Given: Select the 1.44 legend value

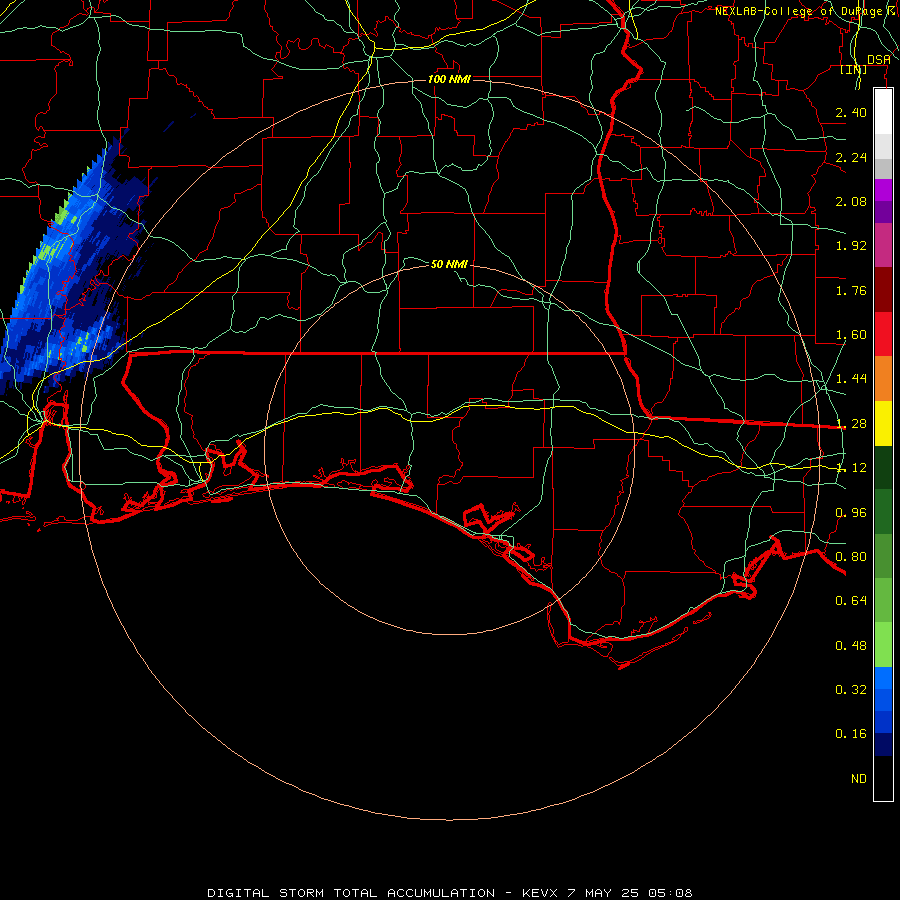Looking at the screenshot, I should [x=851, y=379].
